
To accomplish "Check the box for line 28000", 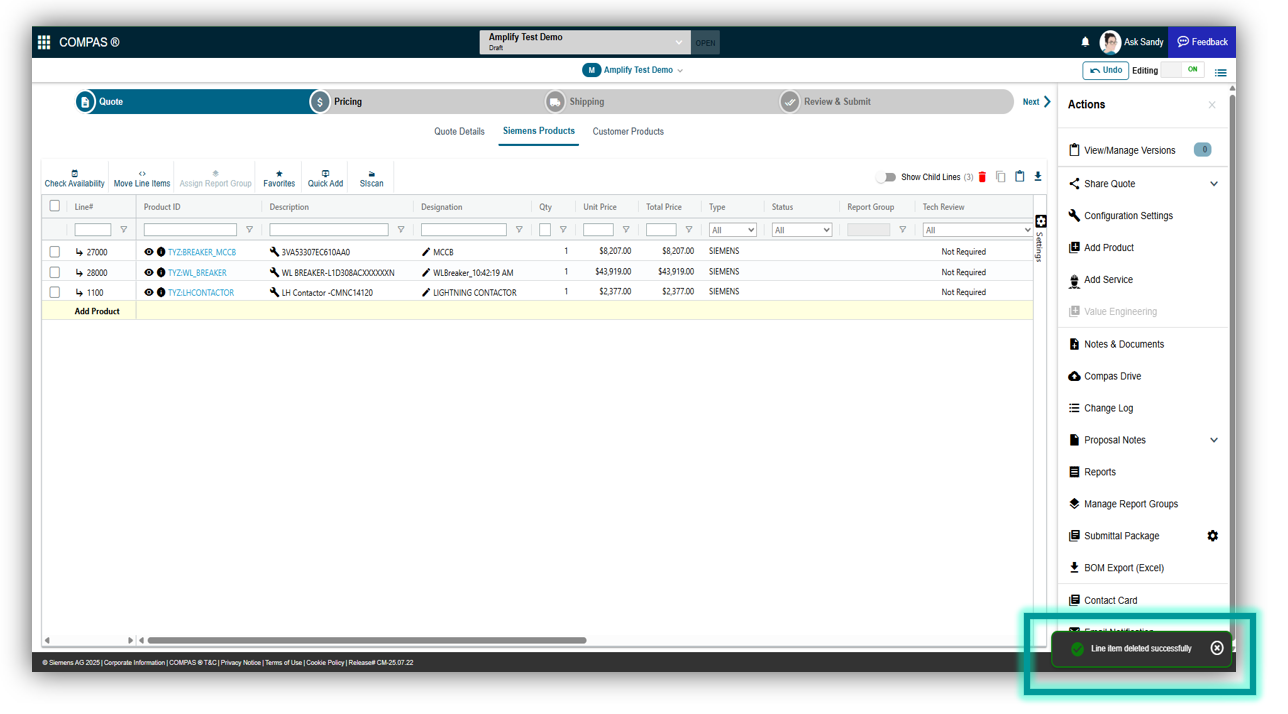I will point(55,272).
